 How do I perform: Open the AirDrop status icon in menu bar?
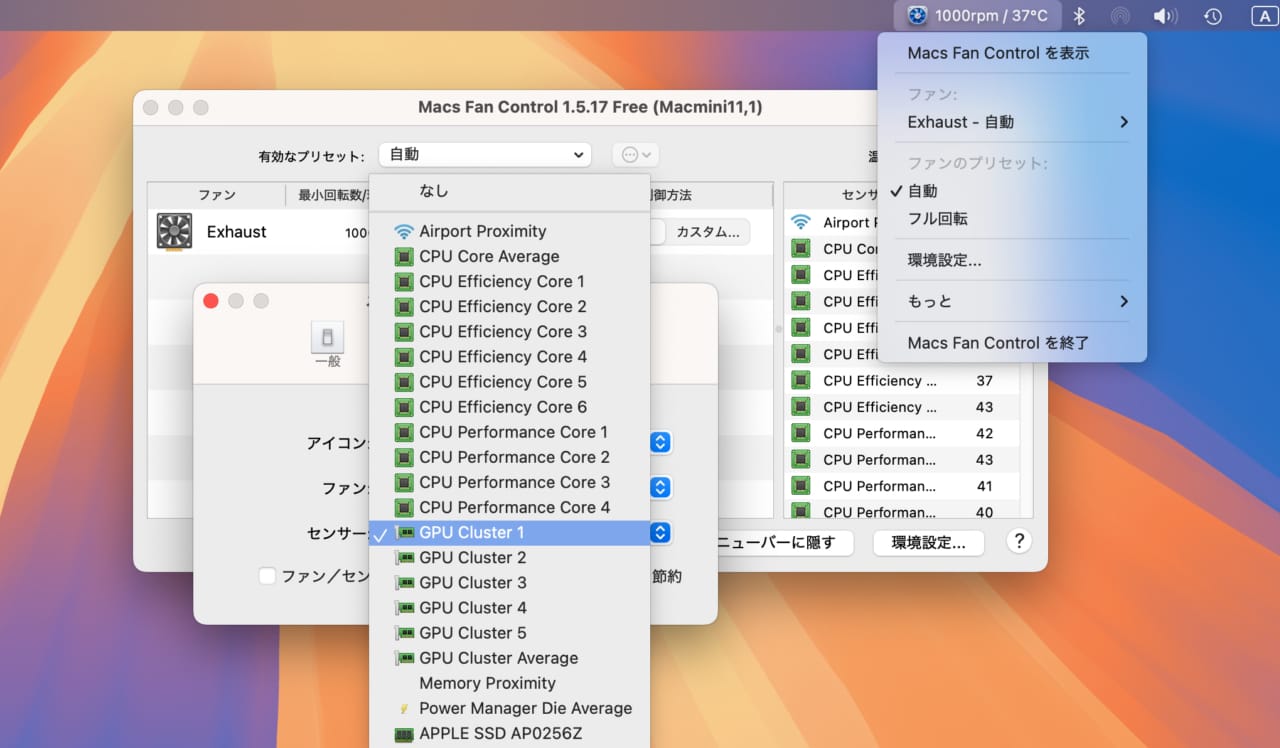pyautogui.click(x=1122, y=16)
